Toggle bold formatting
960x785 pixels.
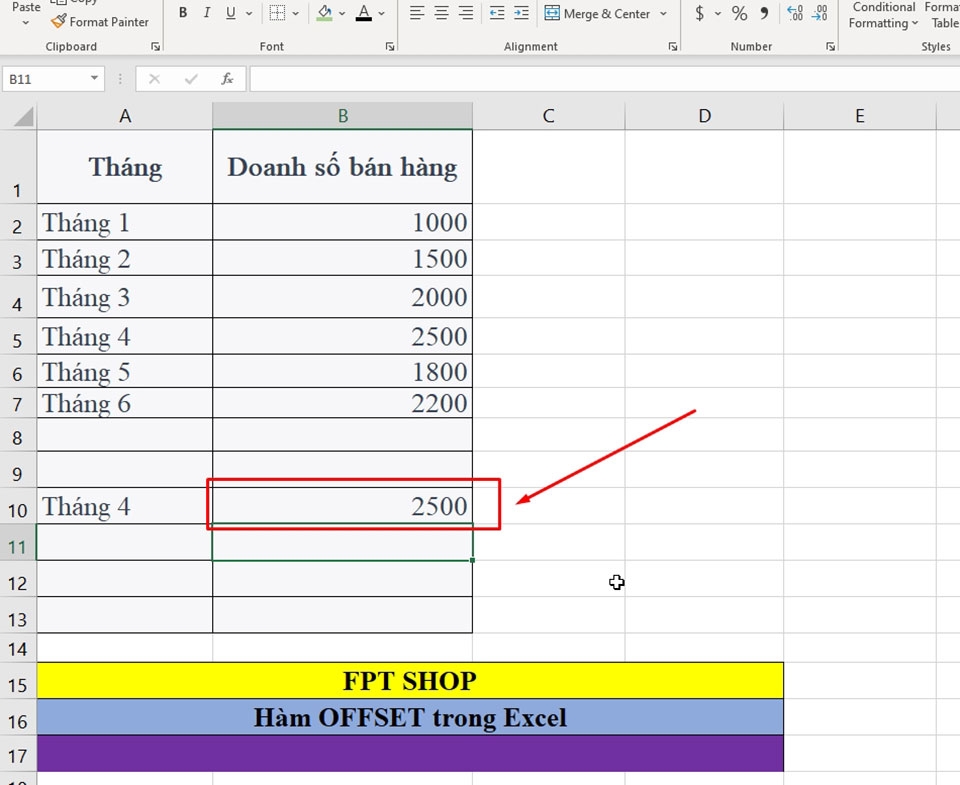click(182, 13)
